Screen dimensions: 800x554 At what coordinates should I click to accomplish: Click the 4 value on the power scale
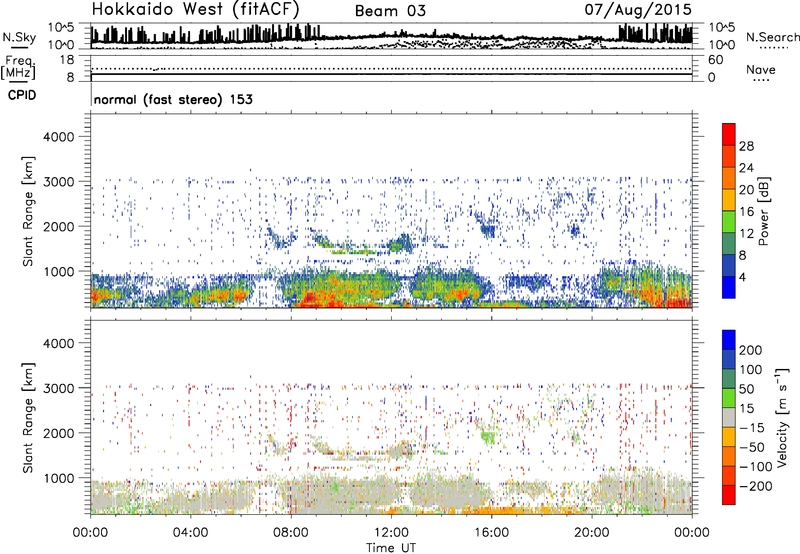pos(742,277)
